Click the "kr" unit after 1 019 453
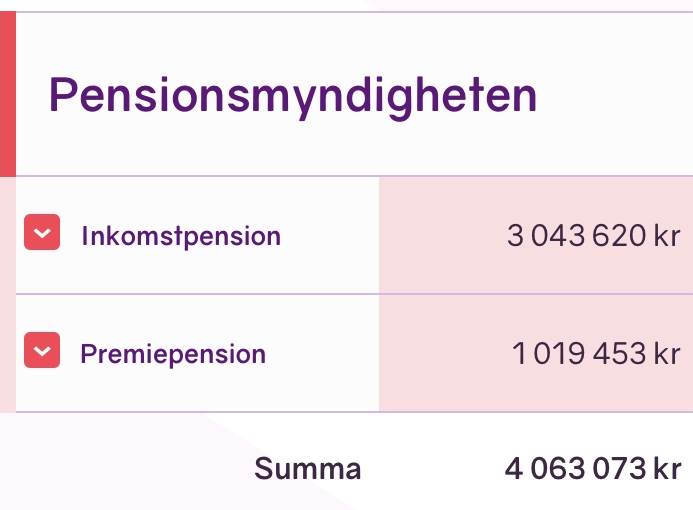Screen dimensions: 693x510 pyautogui.click(x=666, y=354)
